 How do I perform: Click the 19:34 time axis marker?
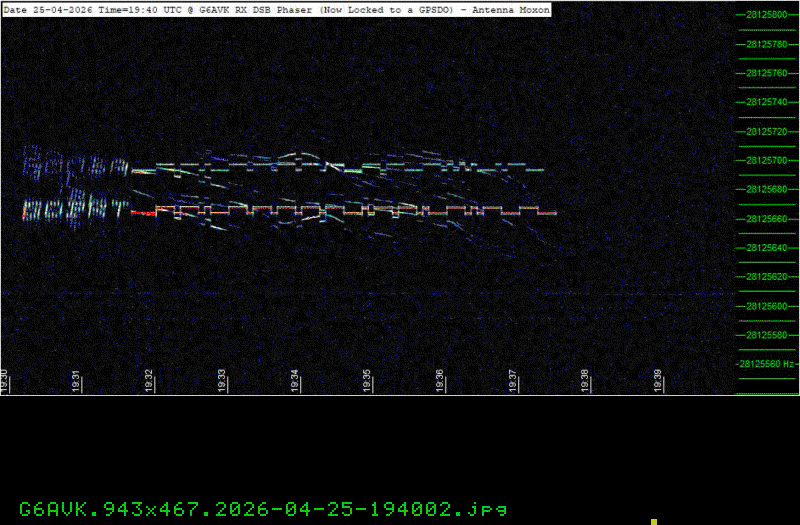295,381
